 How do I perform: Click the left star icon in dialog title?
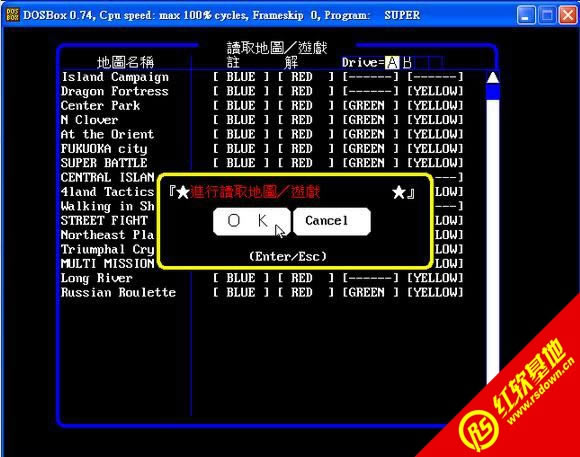click(183, 192)
